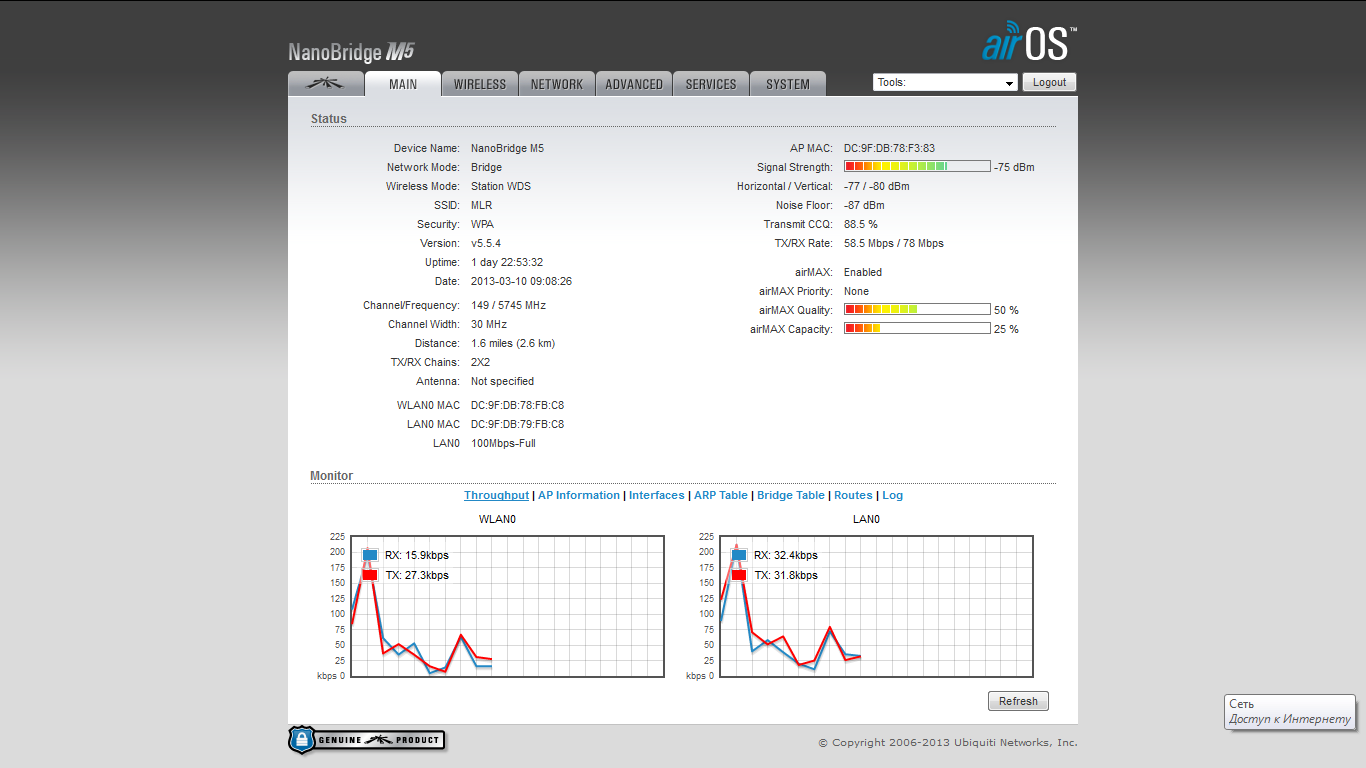
Task: Click the WLAN0 throughput graph
Action: 507,606
